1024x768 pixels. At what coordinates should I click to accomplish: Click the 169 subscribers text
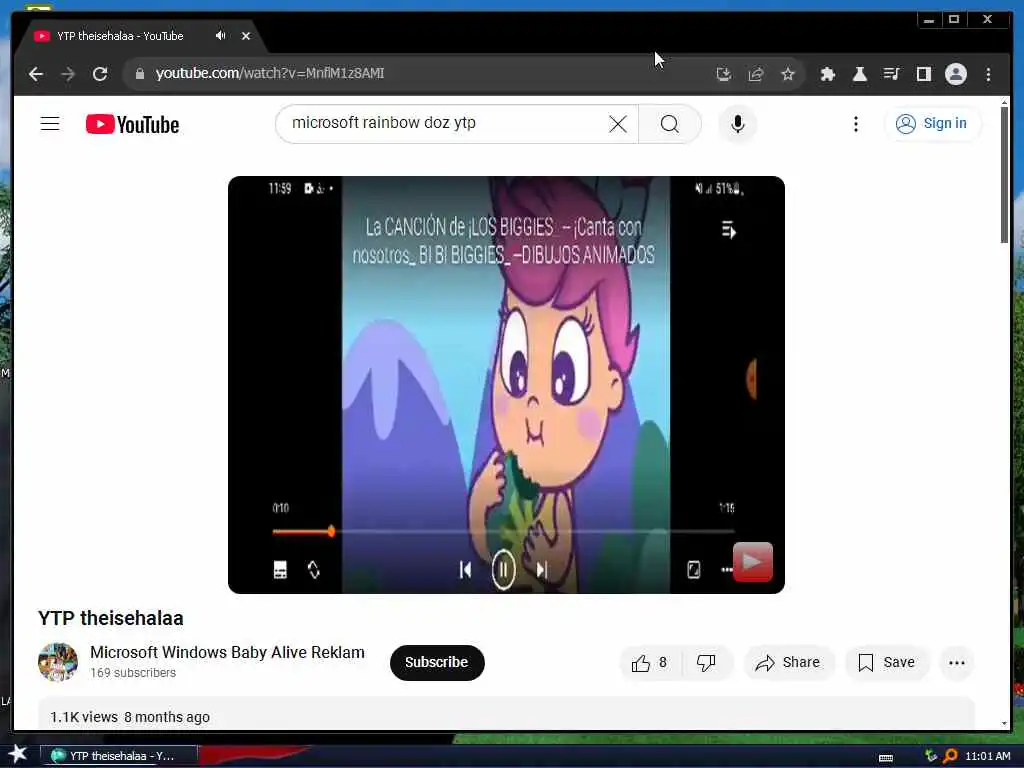(133, 673)
